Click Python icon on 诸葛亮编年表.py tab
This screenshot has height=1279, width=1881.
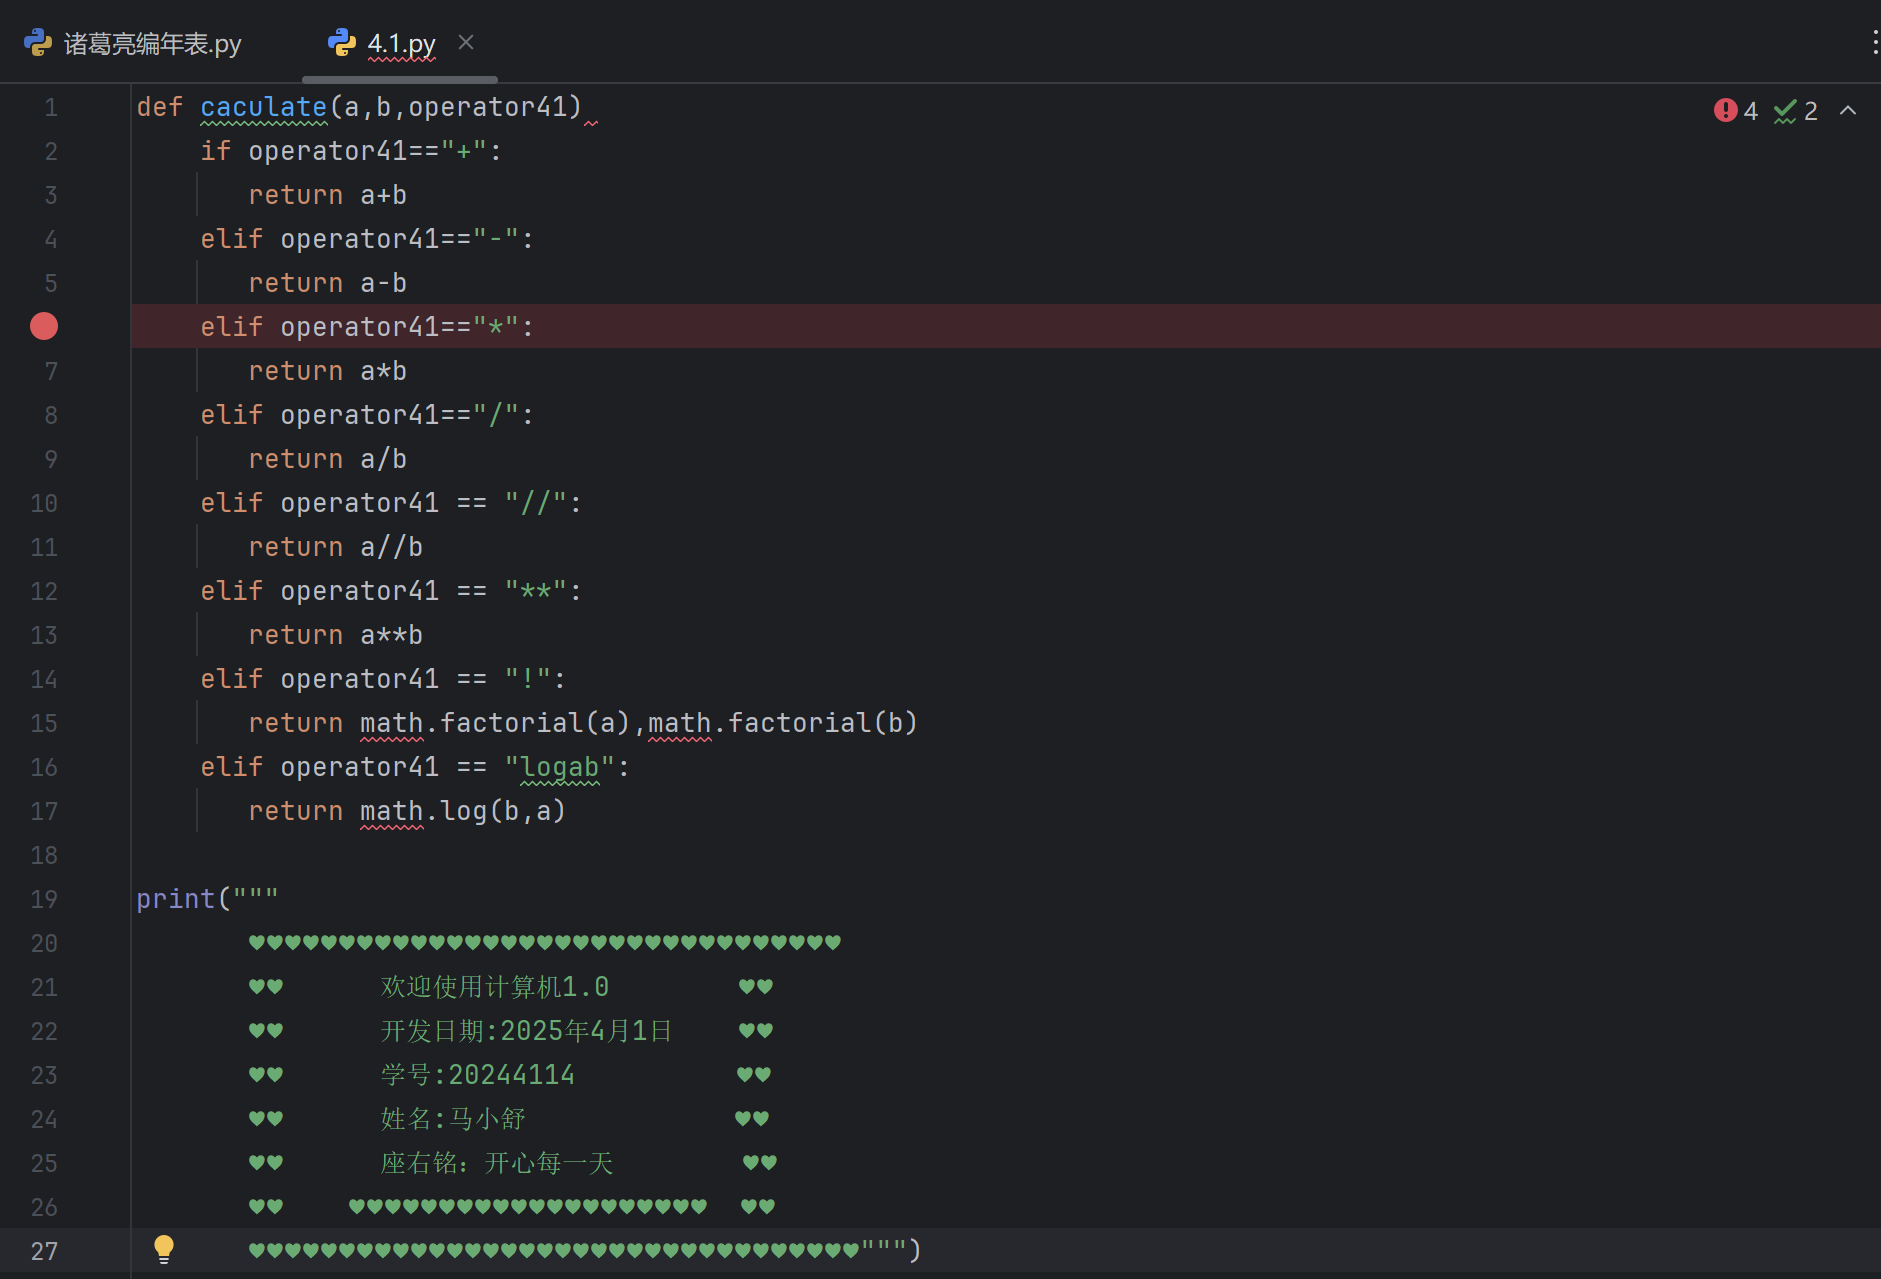click(38, 43)
